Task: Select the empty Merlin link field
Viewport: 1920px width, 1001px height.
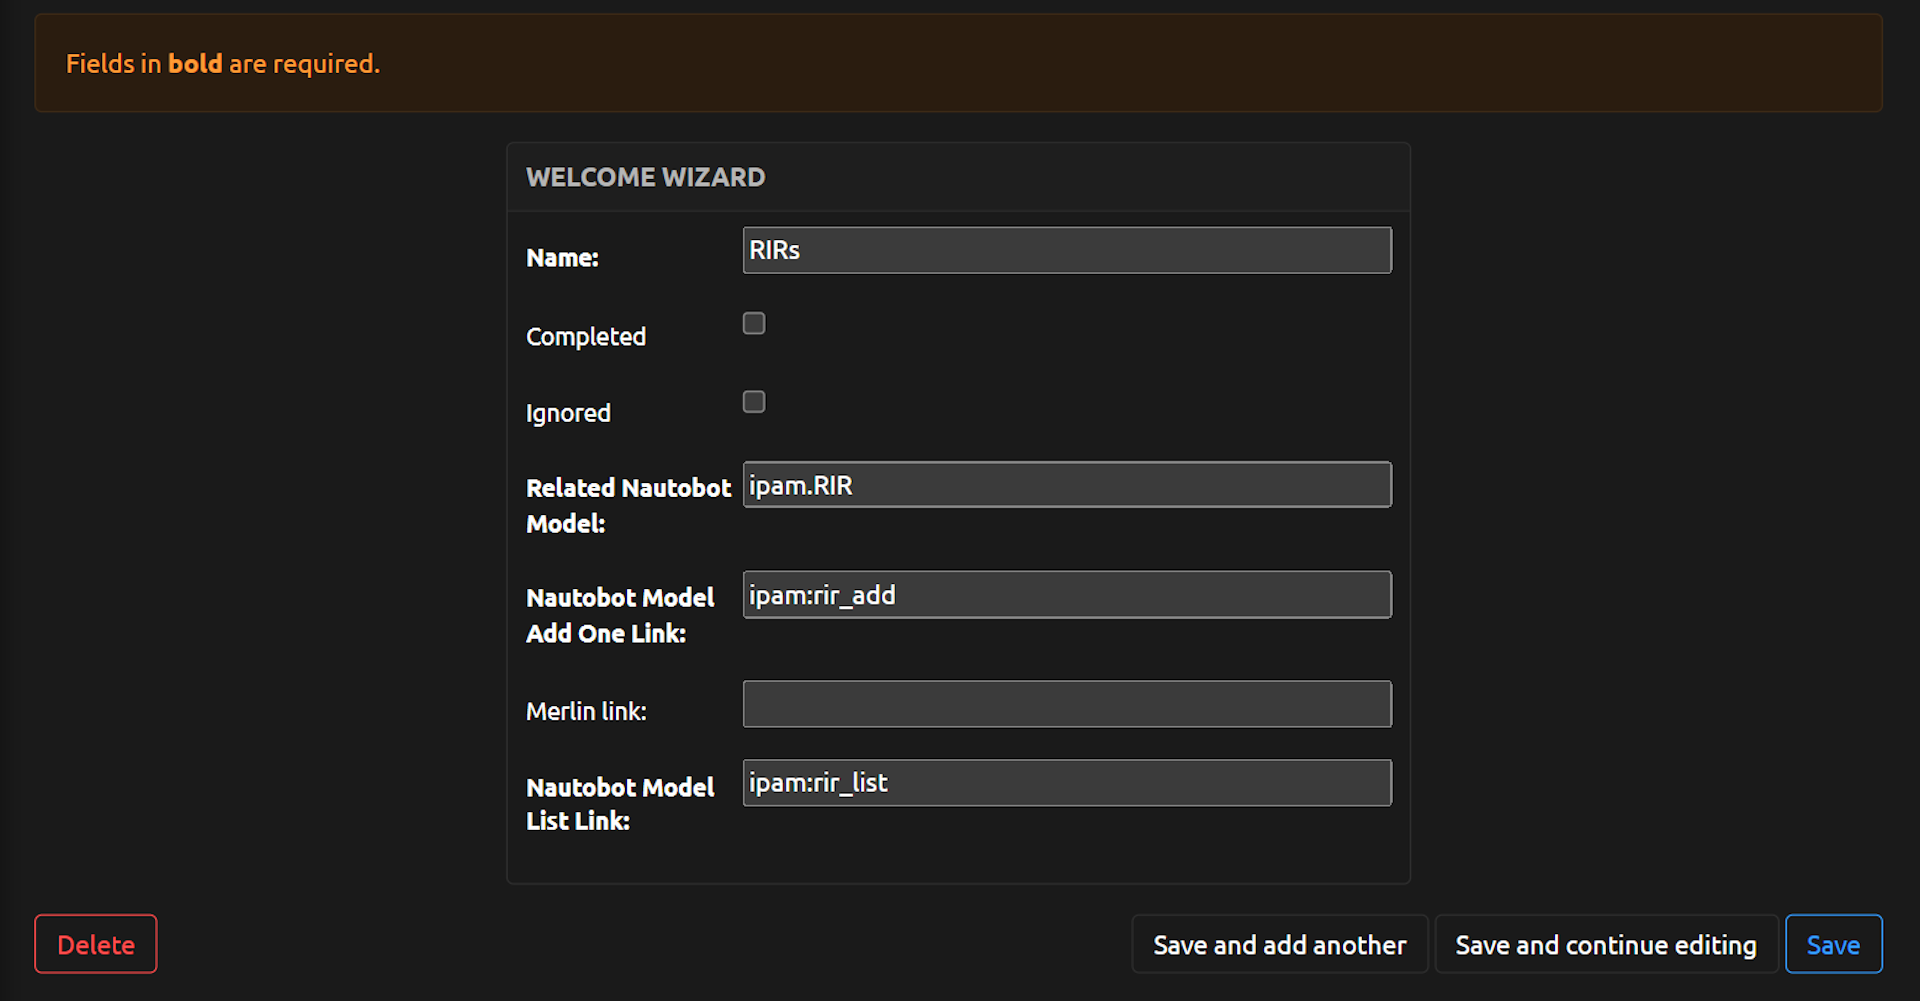Action: pyautogui.click(x=1066, y=704)
